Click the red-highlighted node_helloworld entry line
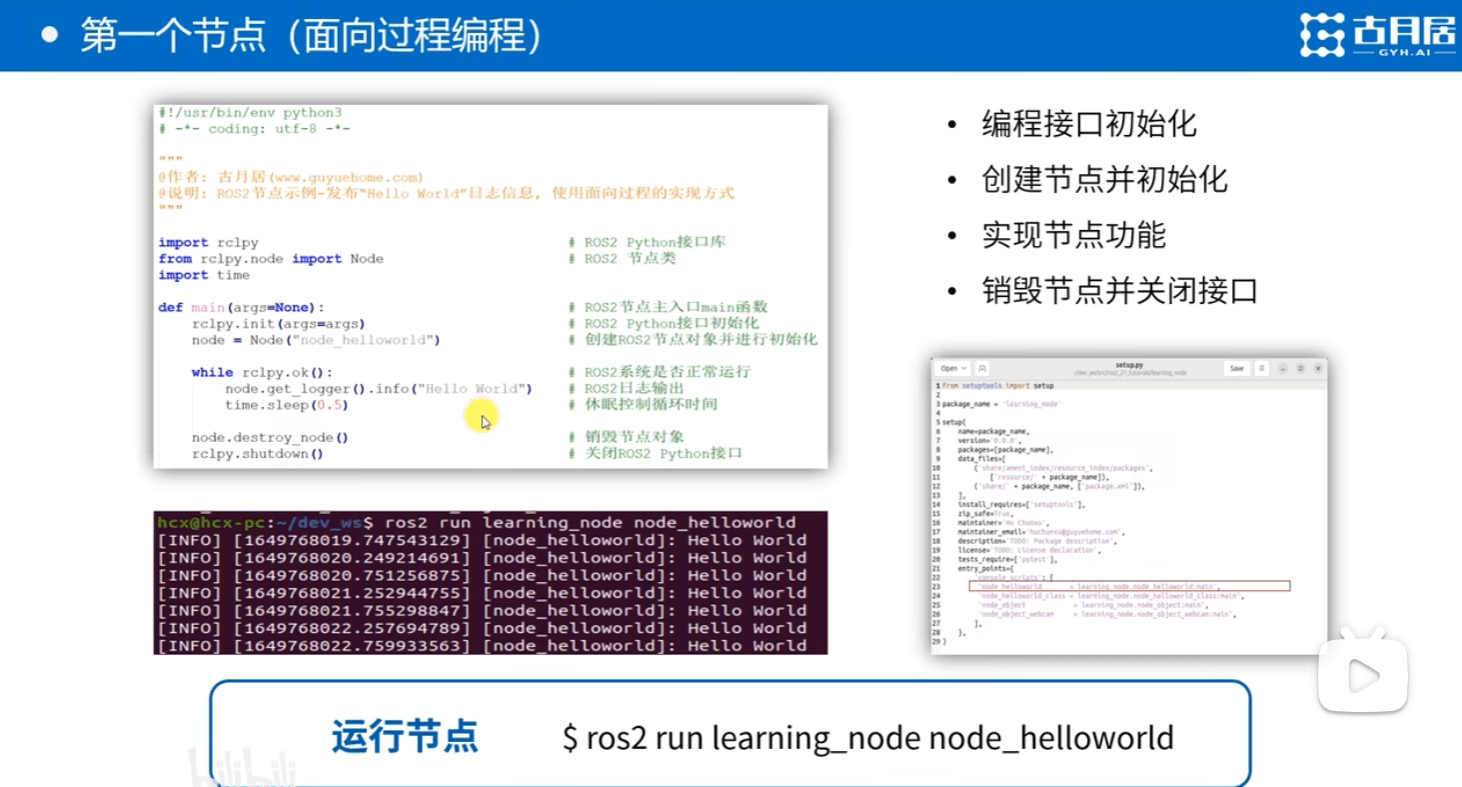The height and width of the screenshot is (787, 1462). 1129,586
